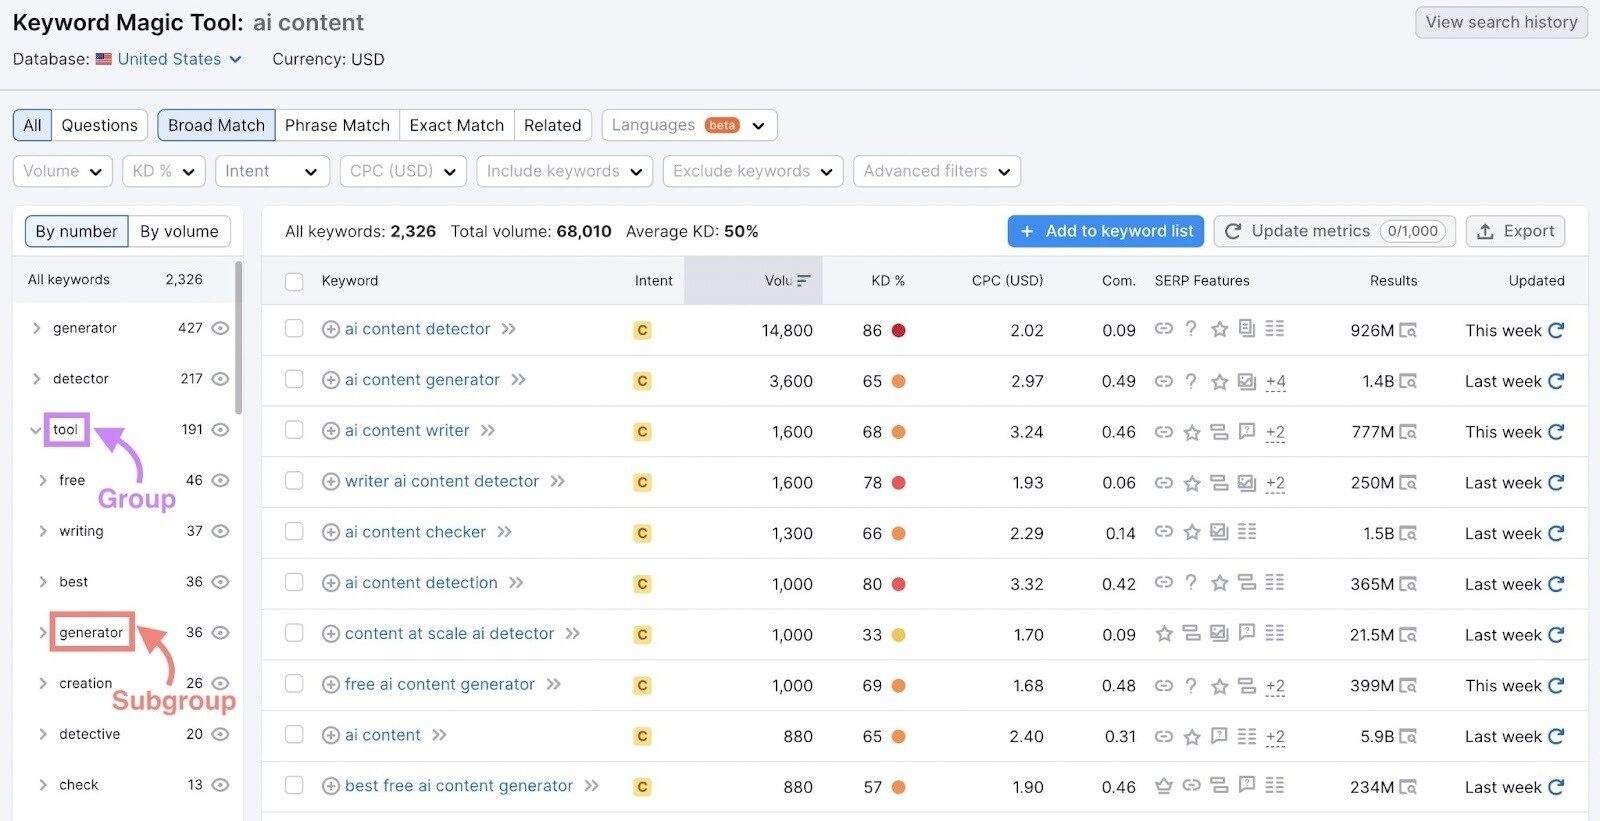Open the CPC (USD) filter dropdown
The image size is (1600, 821).
[403, 171]
